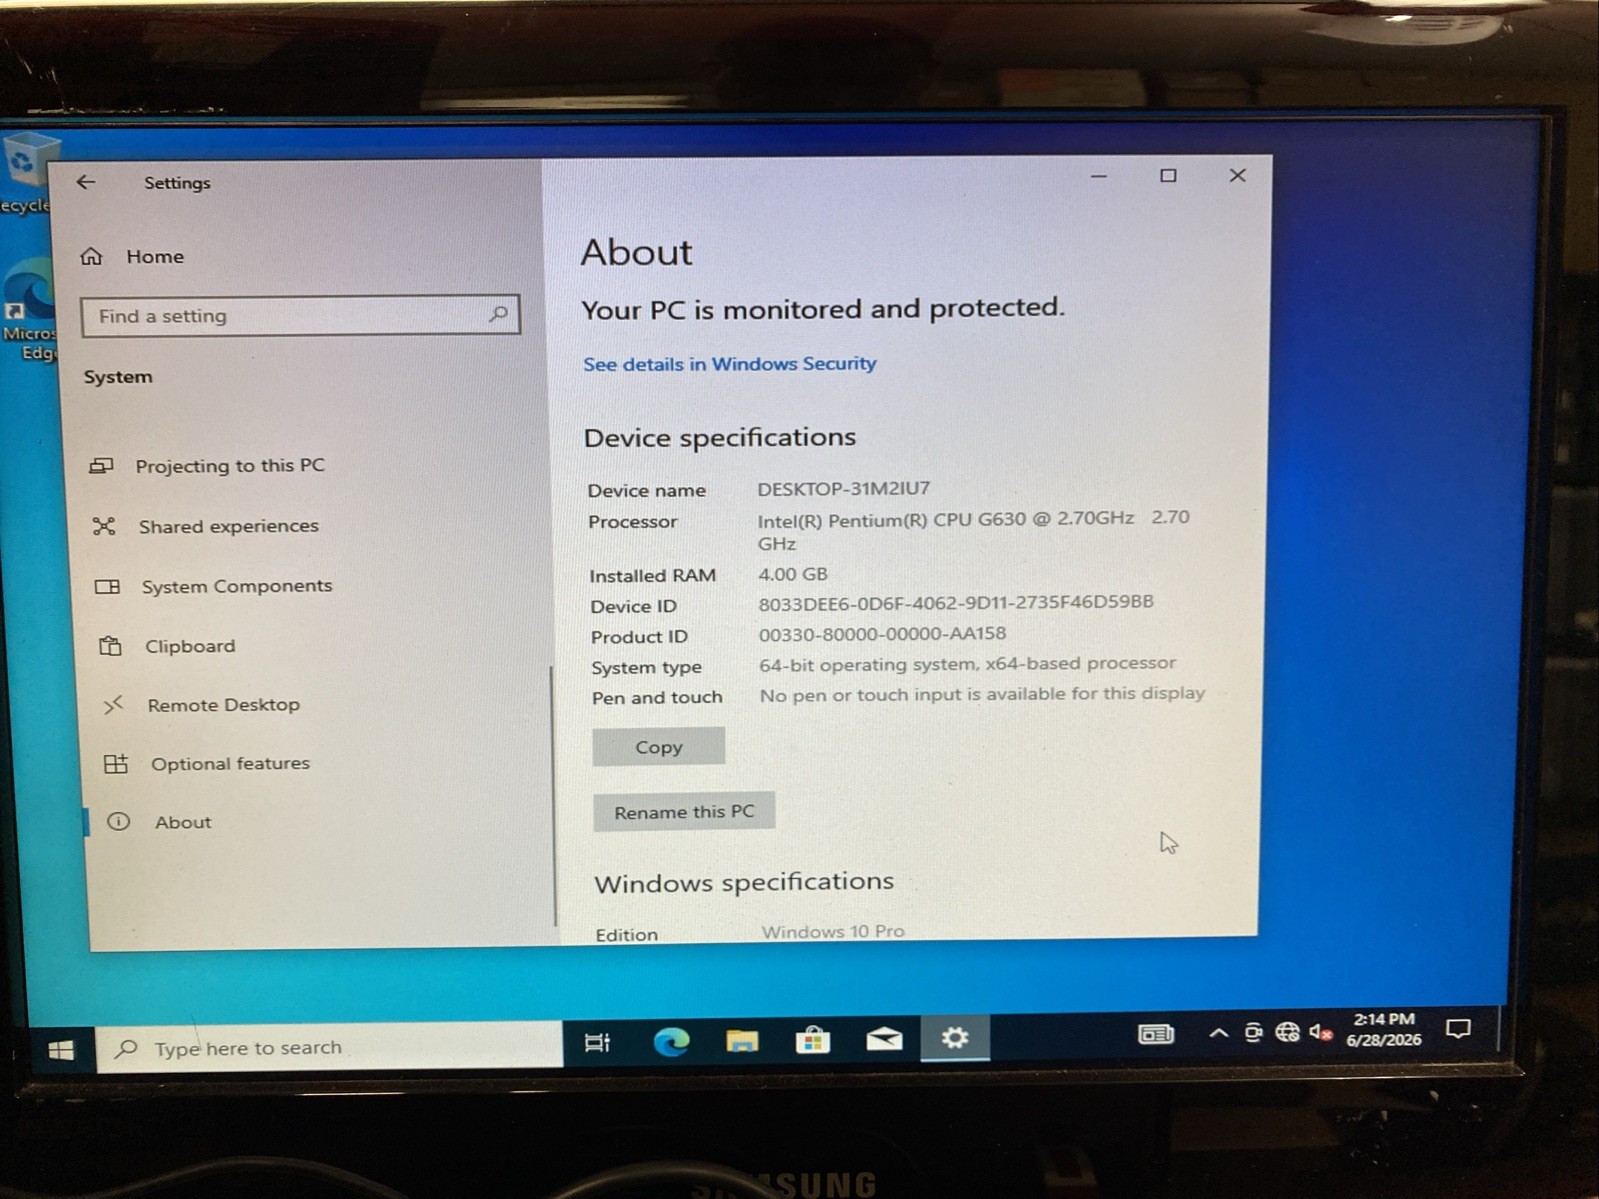Copy the device specifications
Viewport: 1599px width, 1199px height.
[658, 747]
